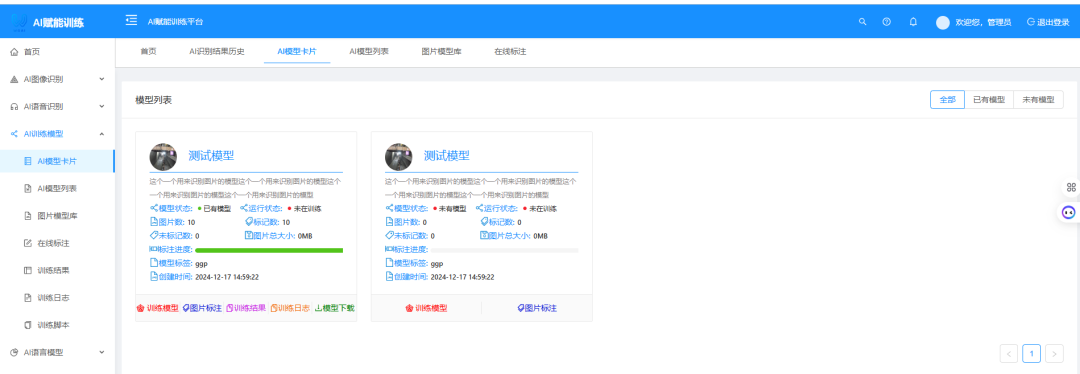The image size is (1080, 374).
Task: Click the admin avatar circle
Action: [x=943, y=23]
